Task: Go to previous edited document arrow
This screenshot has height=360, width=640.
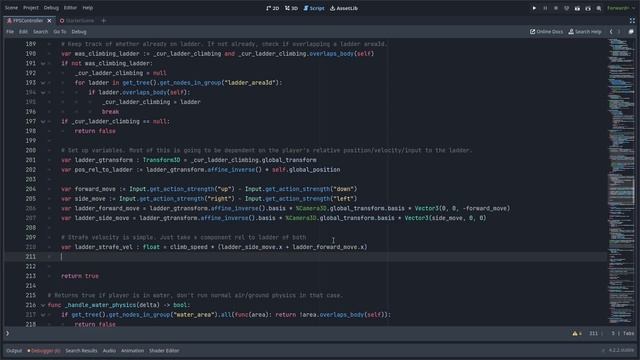Action: (611, 31)
